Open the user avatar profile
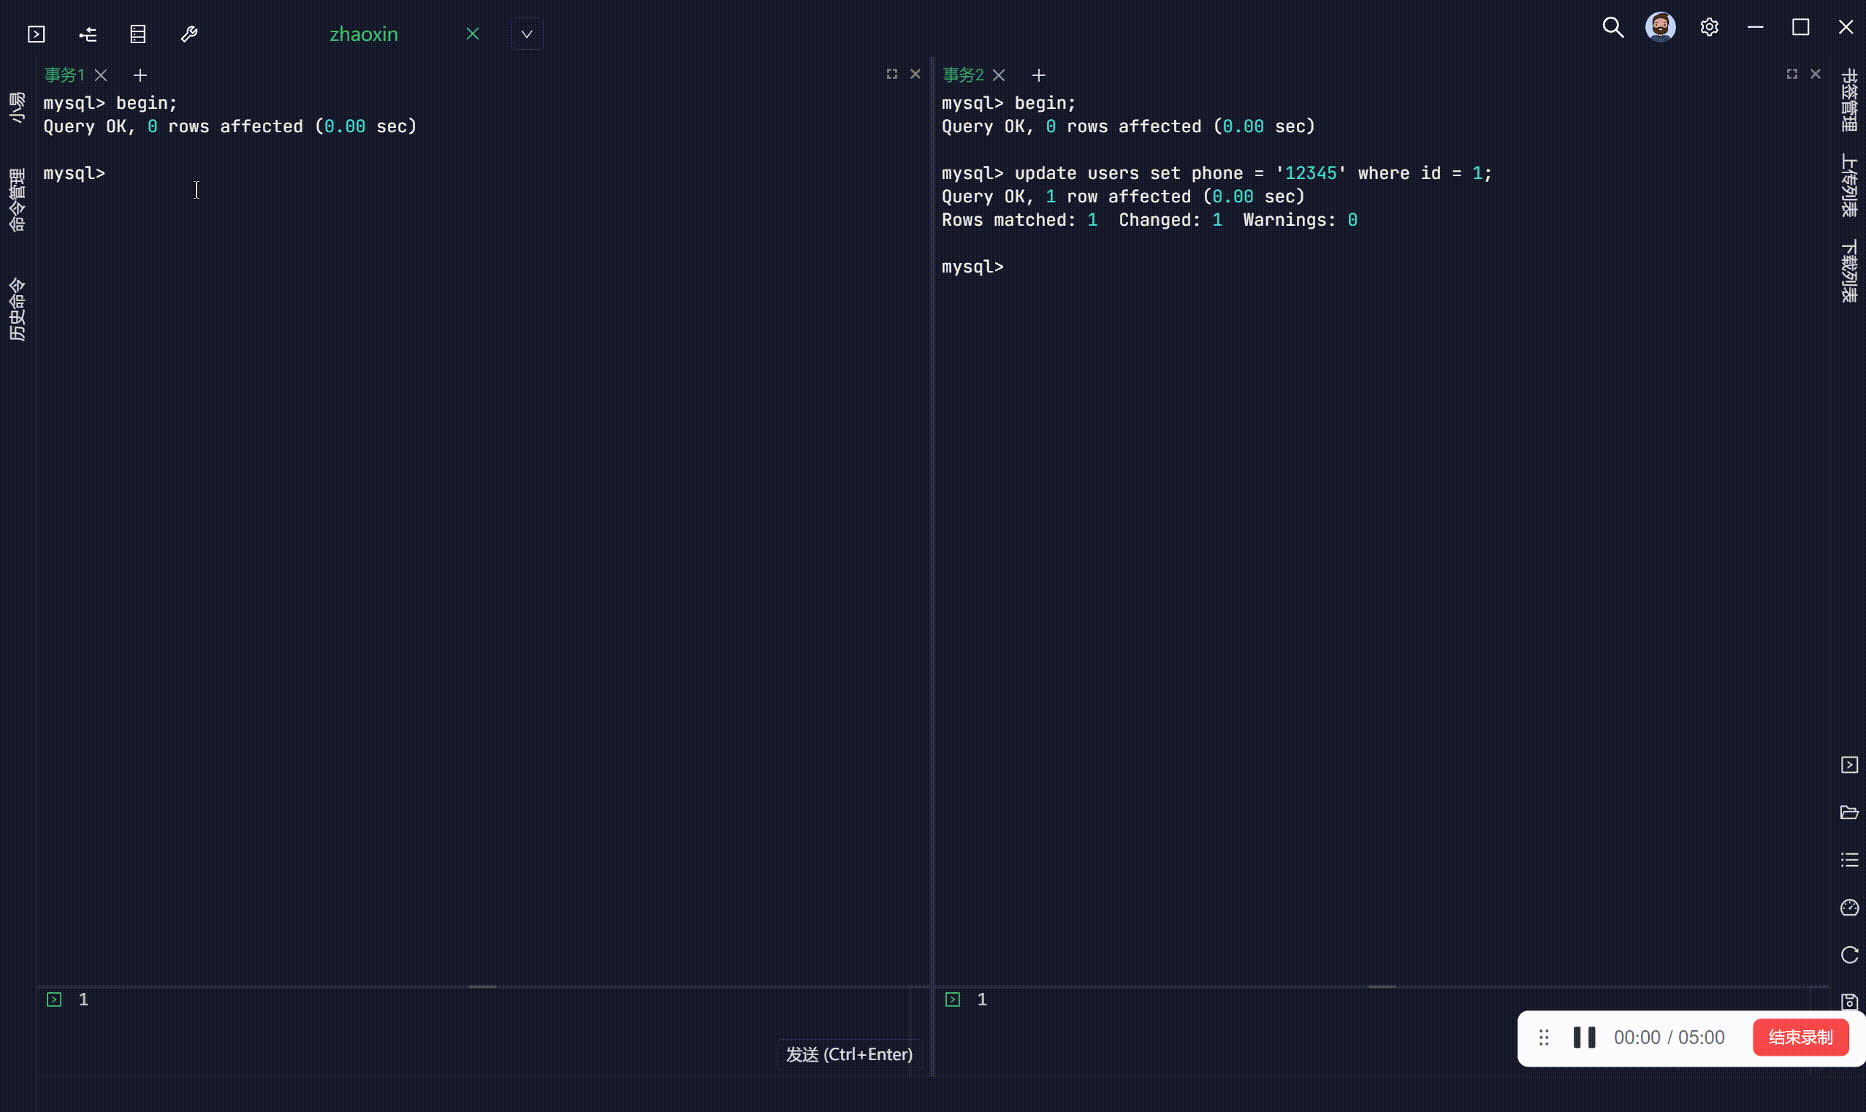Screen dimensions: 1866x1112 1661,27
